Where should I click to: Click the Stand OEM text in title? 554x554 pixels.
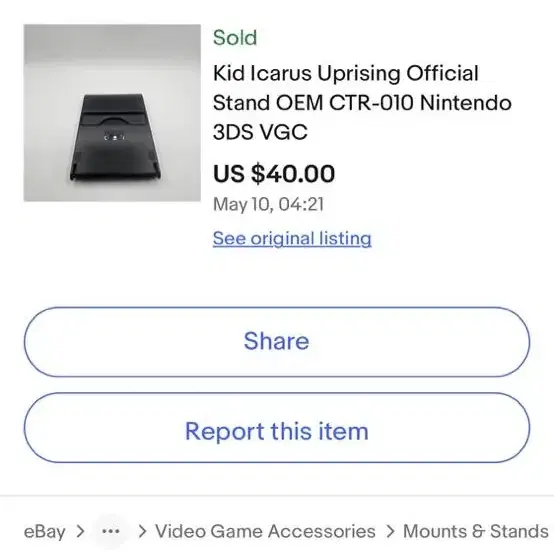point(268,103)
